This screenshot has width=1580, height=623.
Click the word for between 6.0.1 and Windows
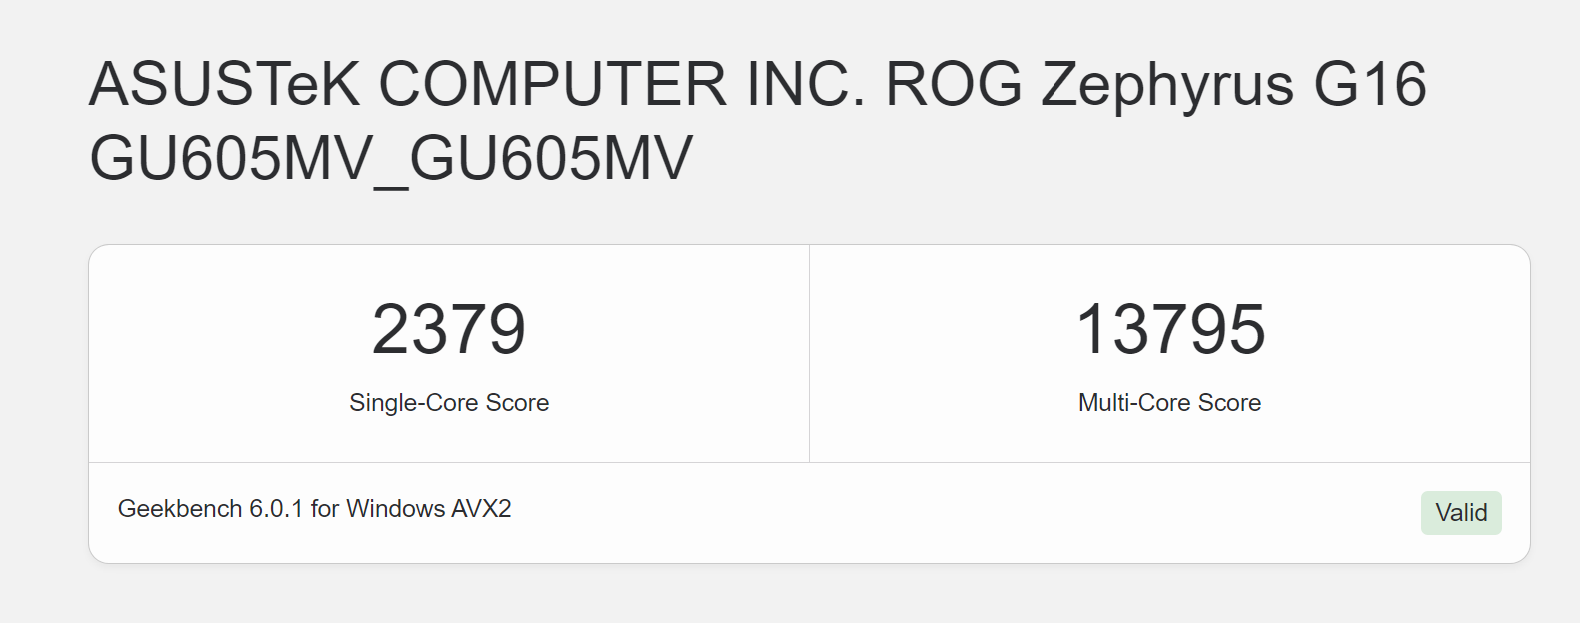[x=325, y=509]
